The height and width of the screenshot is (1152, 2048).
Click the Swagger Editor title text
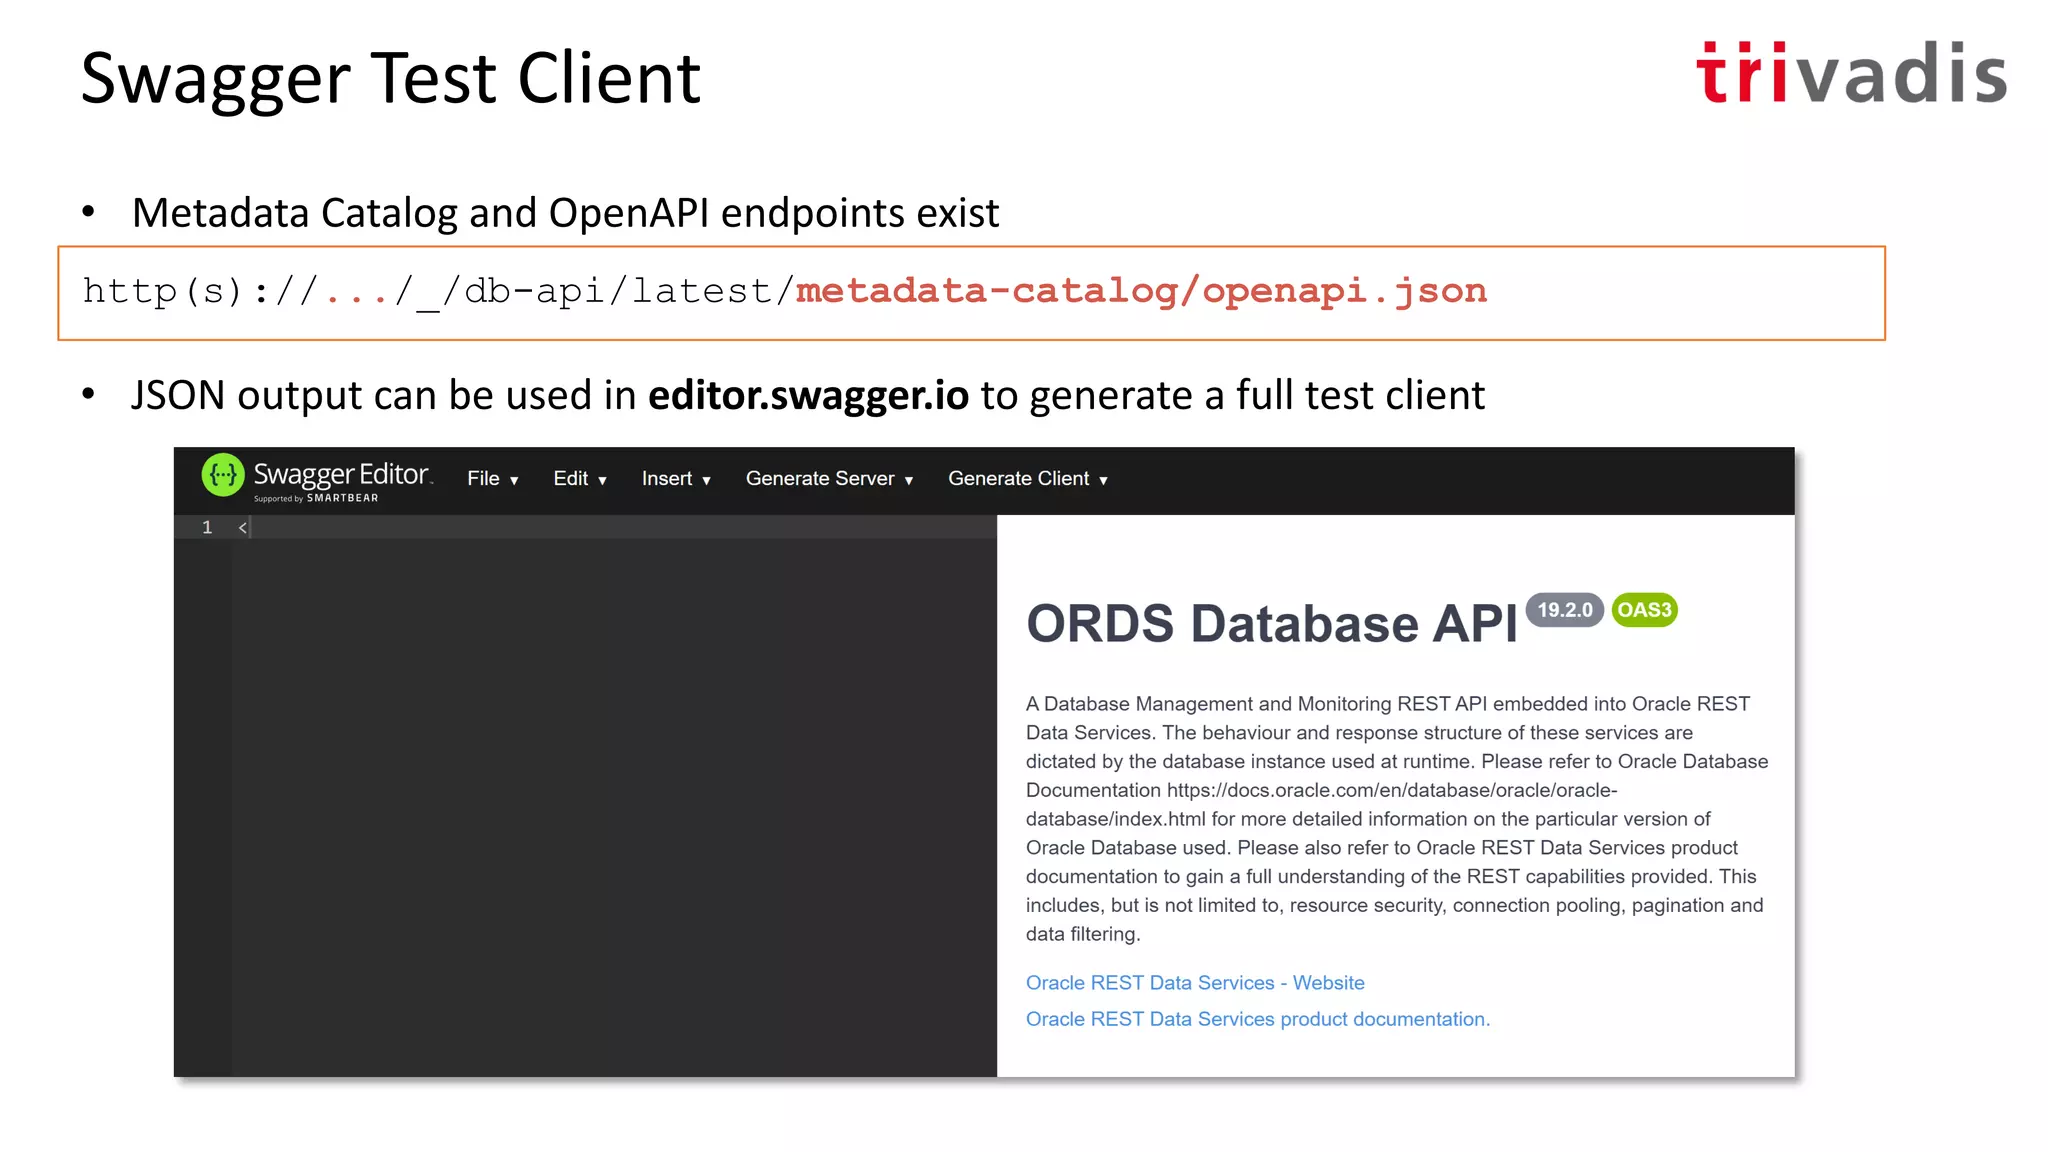tap(341, 473)
